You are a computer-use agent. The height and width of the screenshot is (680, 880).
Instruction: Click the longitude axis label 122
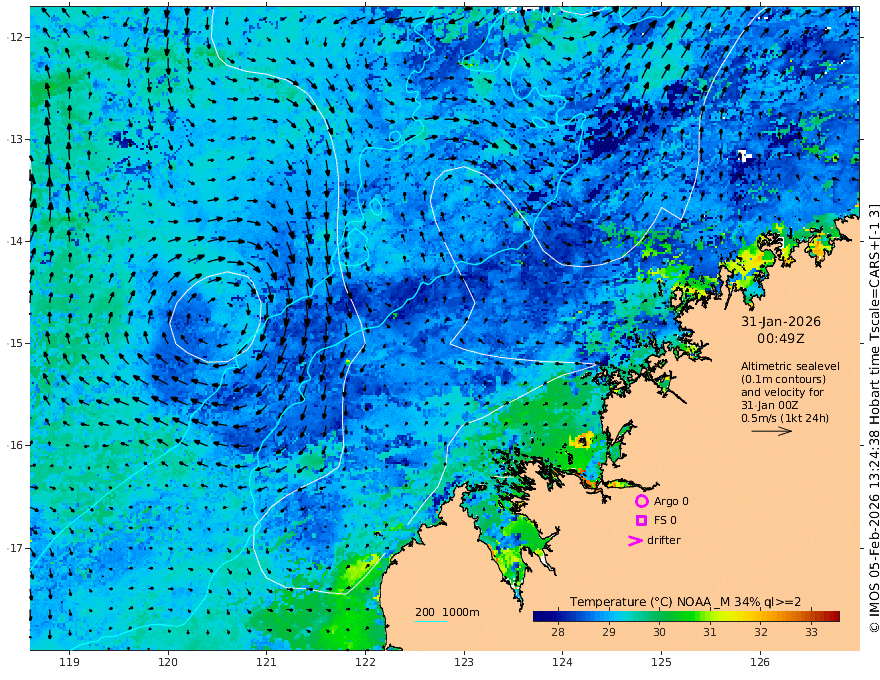click(365, 663)
